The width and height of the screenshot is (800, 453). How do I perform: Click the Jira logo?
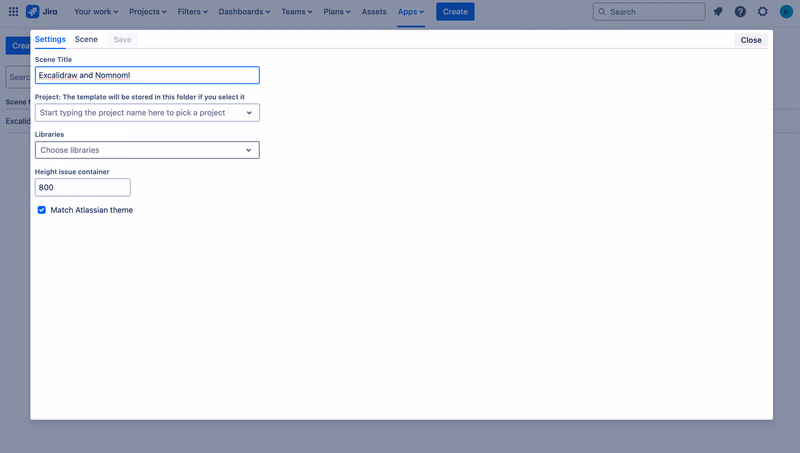(x=42, y=11)
